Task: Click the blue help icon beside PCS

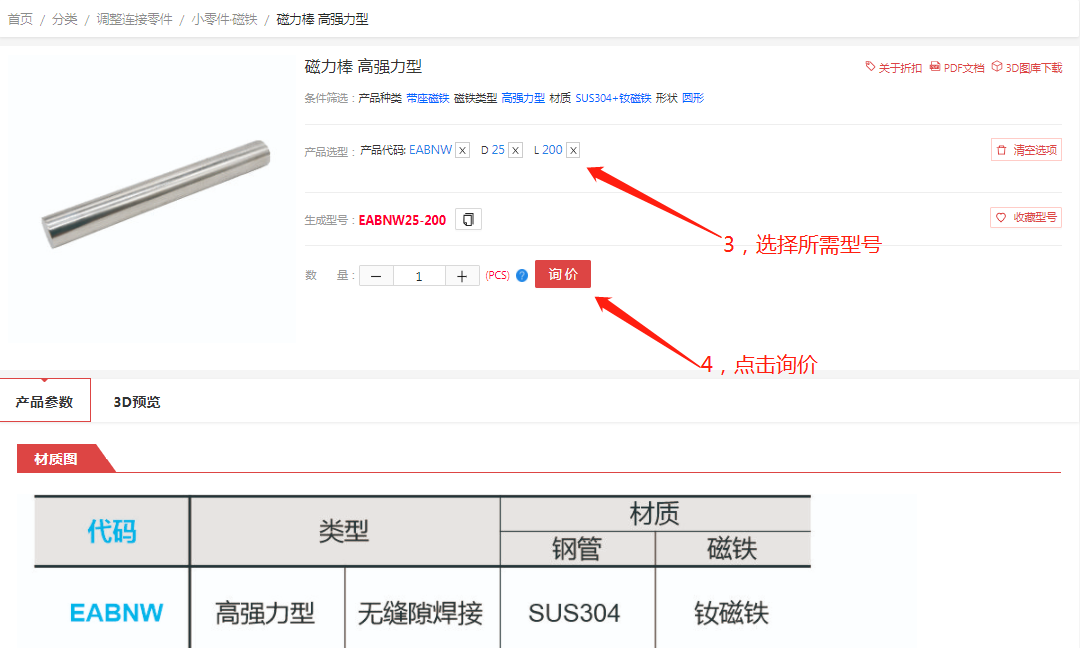Action: coord(522,276)
